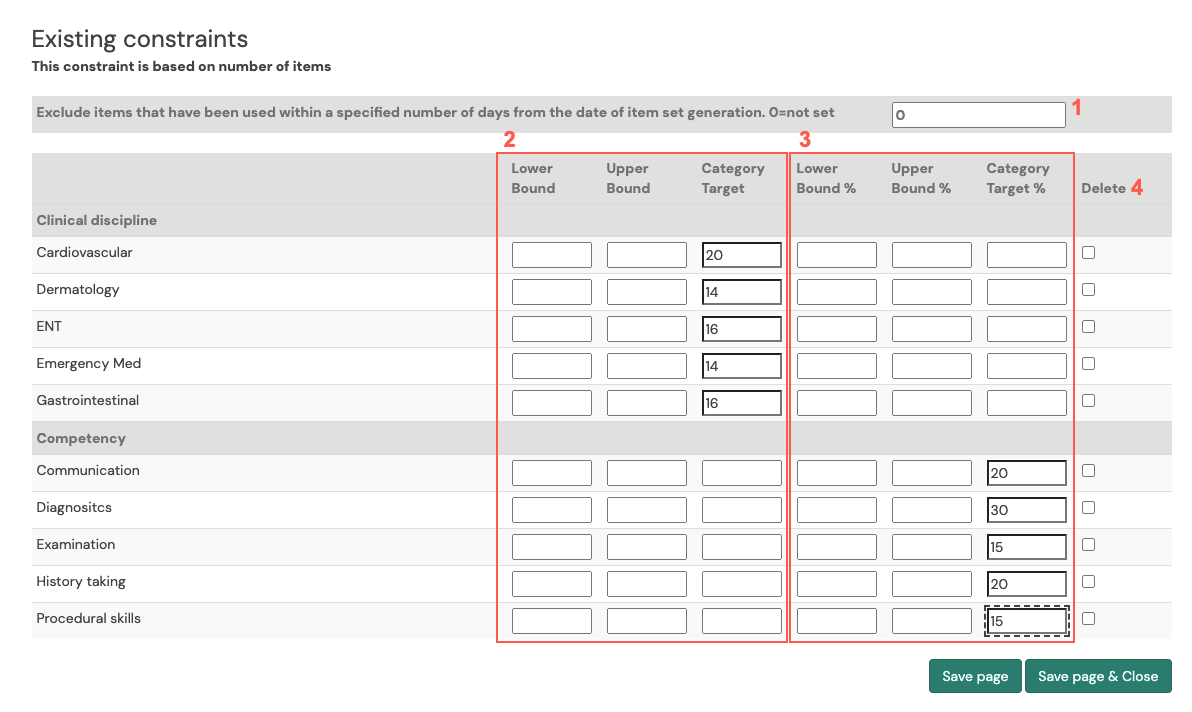This screenshot has height=712, width=1192.
Task: Mark Procedural skills row for deletion
Action: coord(1089,619)
